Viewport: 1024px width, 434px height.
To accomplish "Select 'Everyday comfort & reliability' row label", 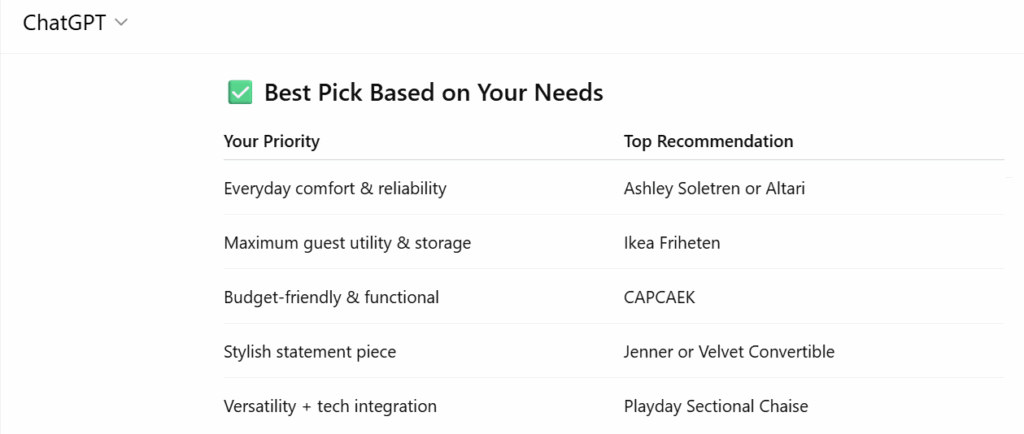I will coord(335,188).
